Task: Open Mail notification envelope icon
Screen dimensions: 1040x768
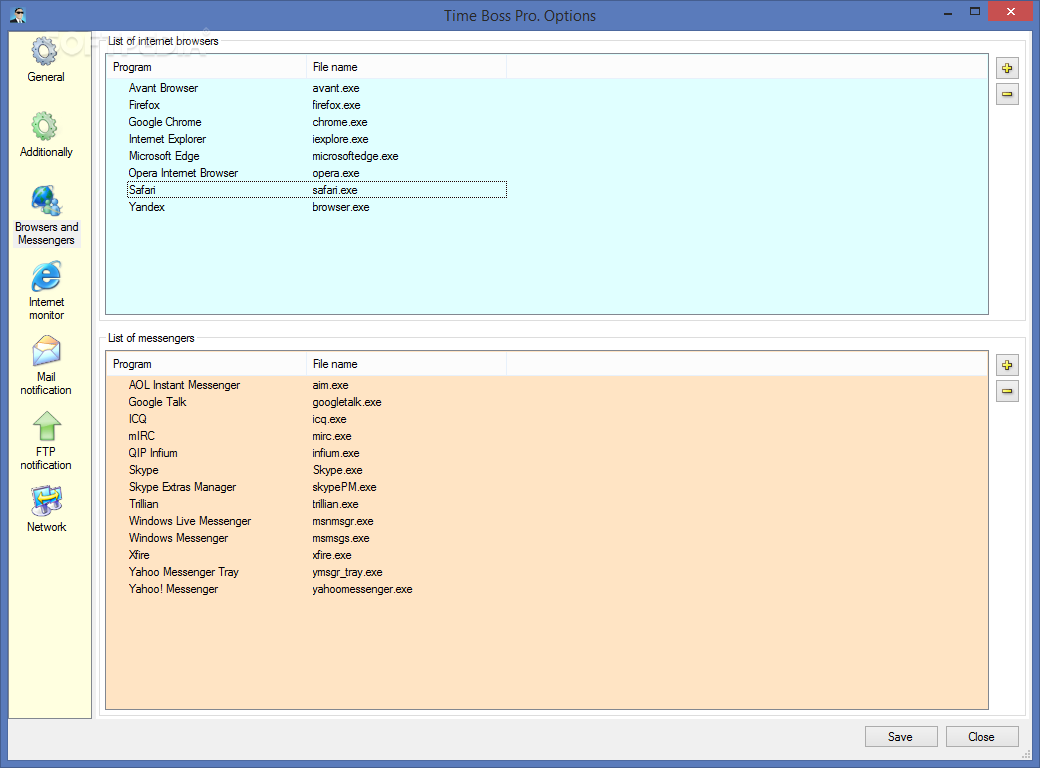Action: click(x=46, y=352)
